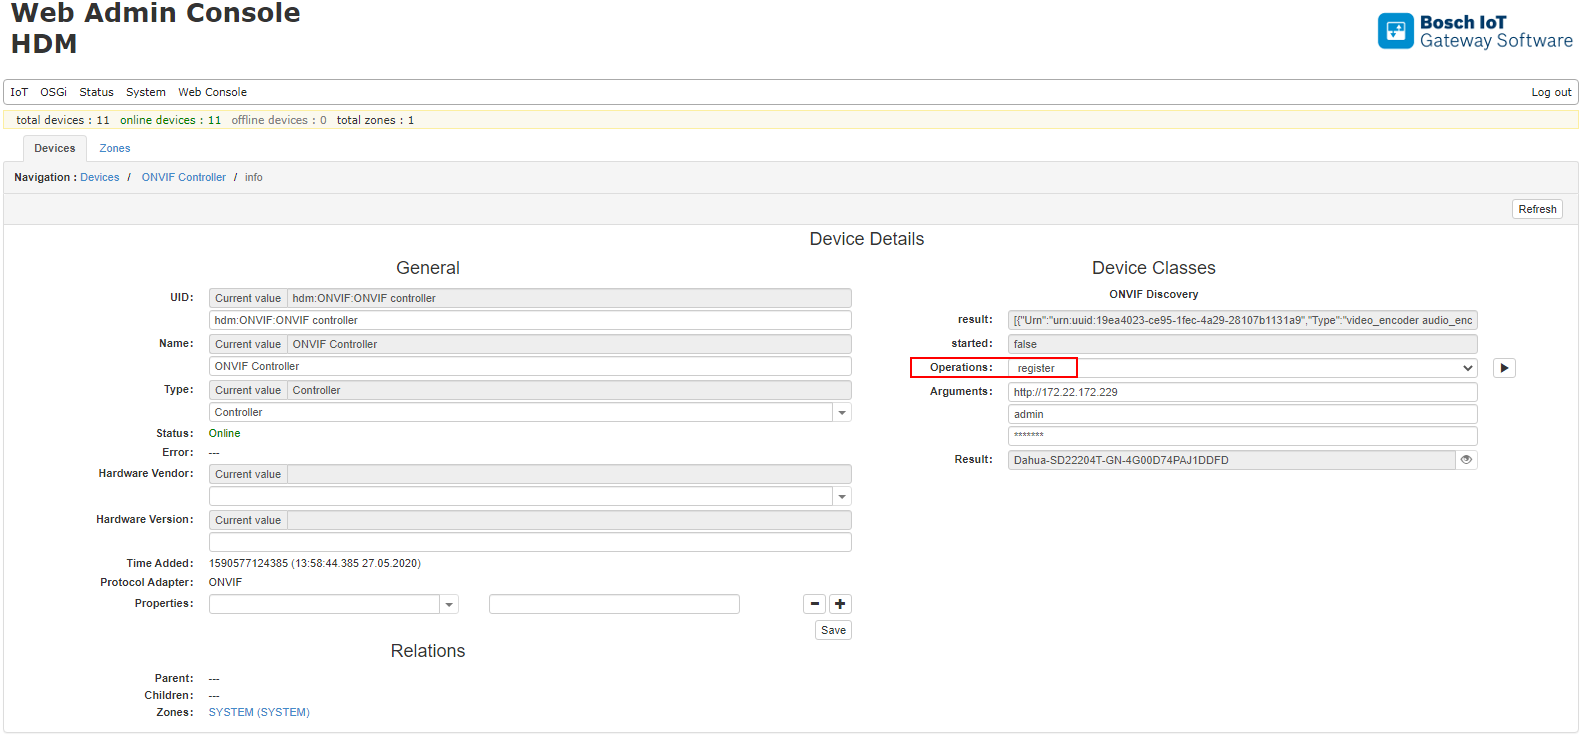1584x738 pixels.
Task: Open the Hardware Vendor dropdown
Action: pyautogui.click(x=842, y=496)
